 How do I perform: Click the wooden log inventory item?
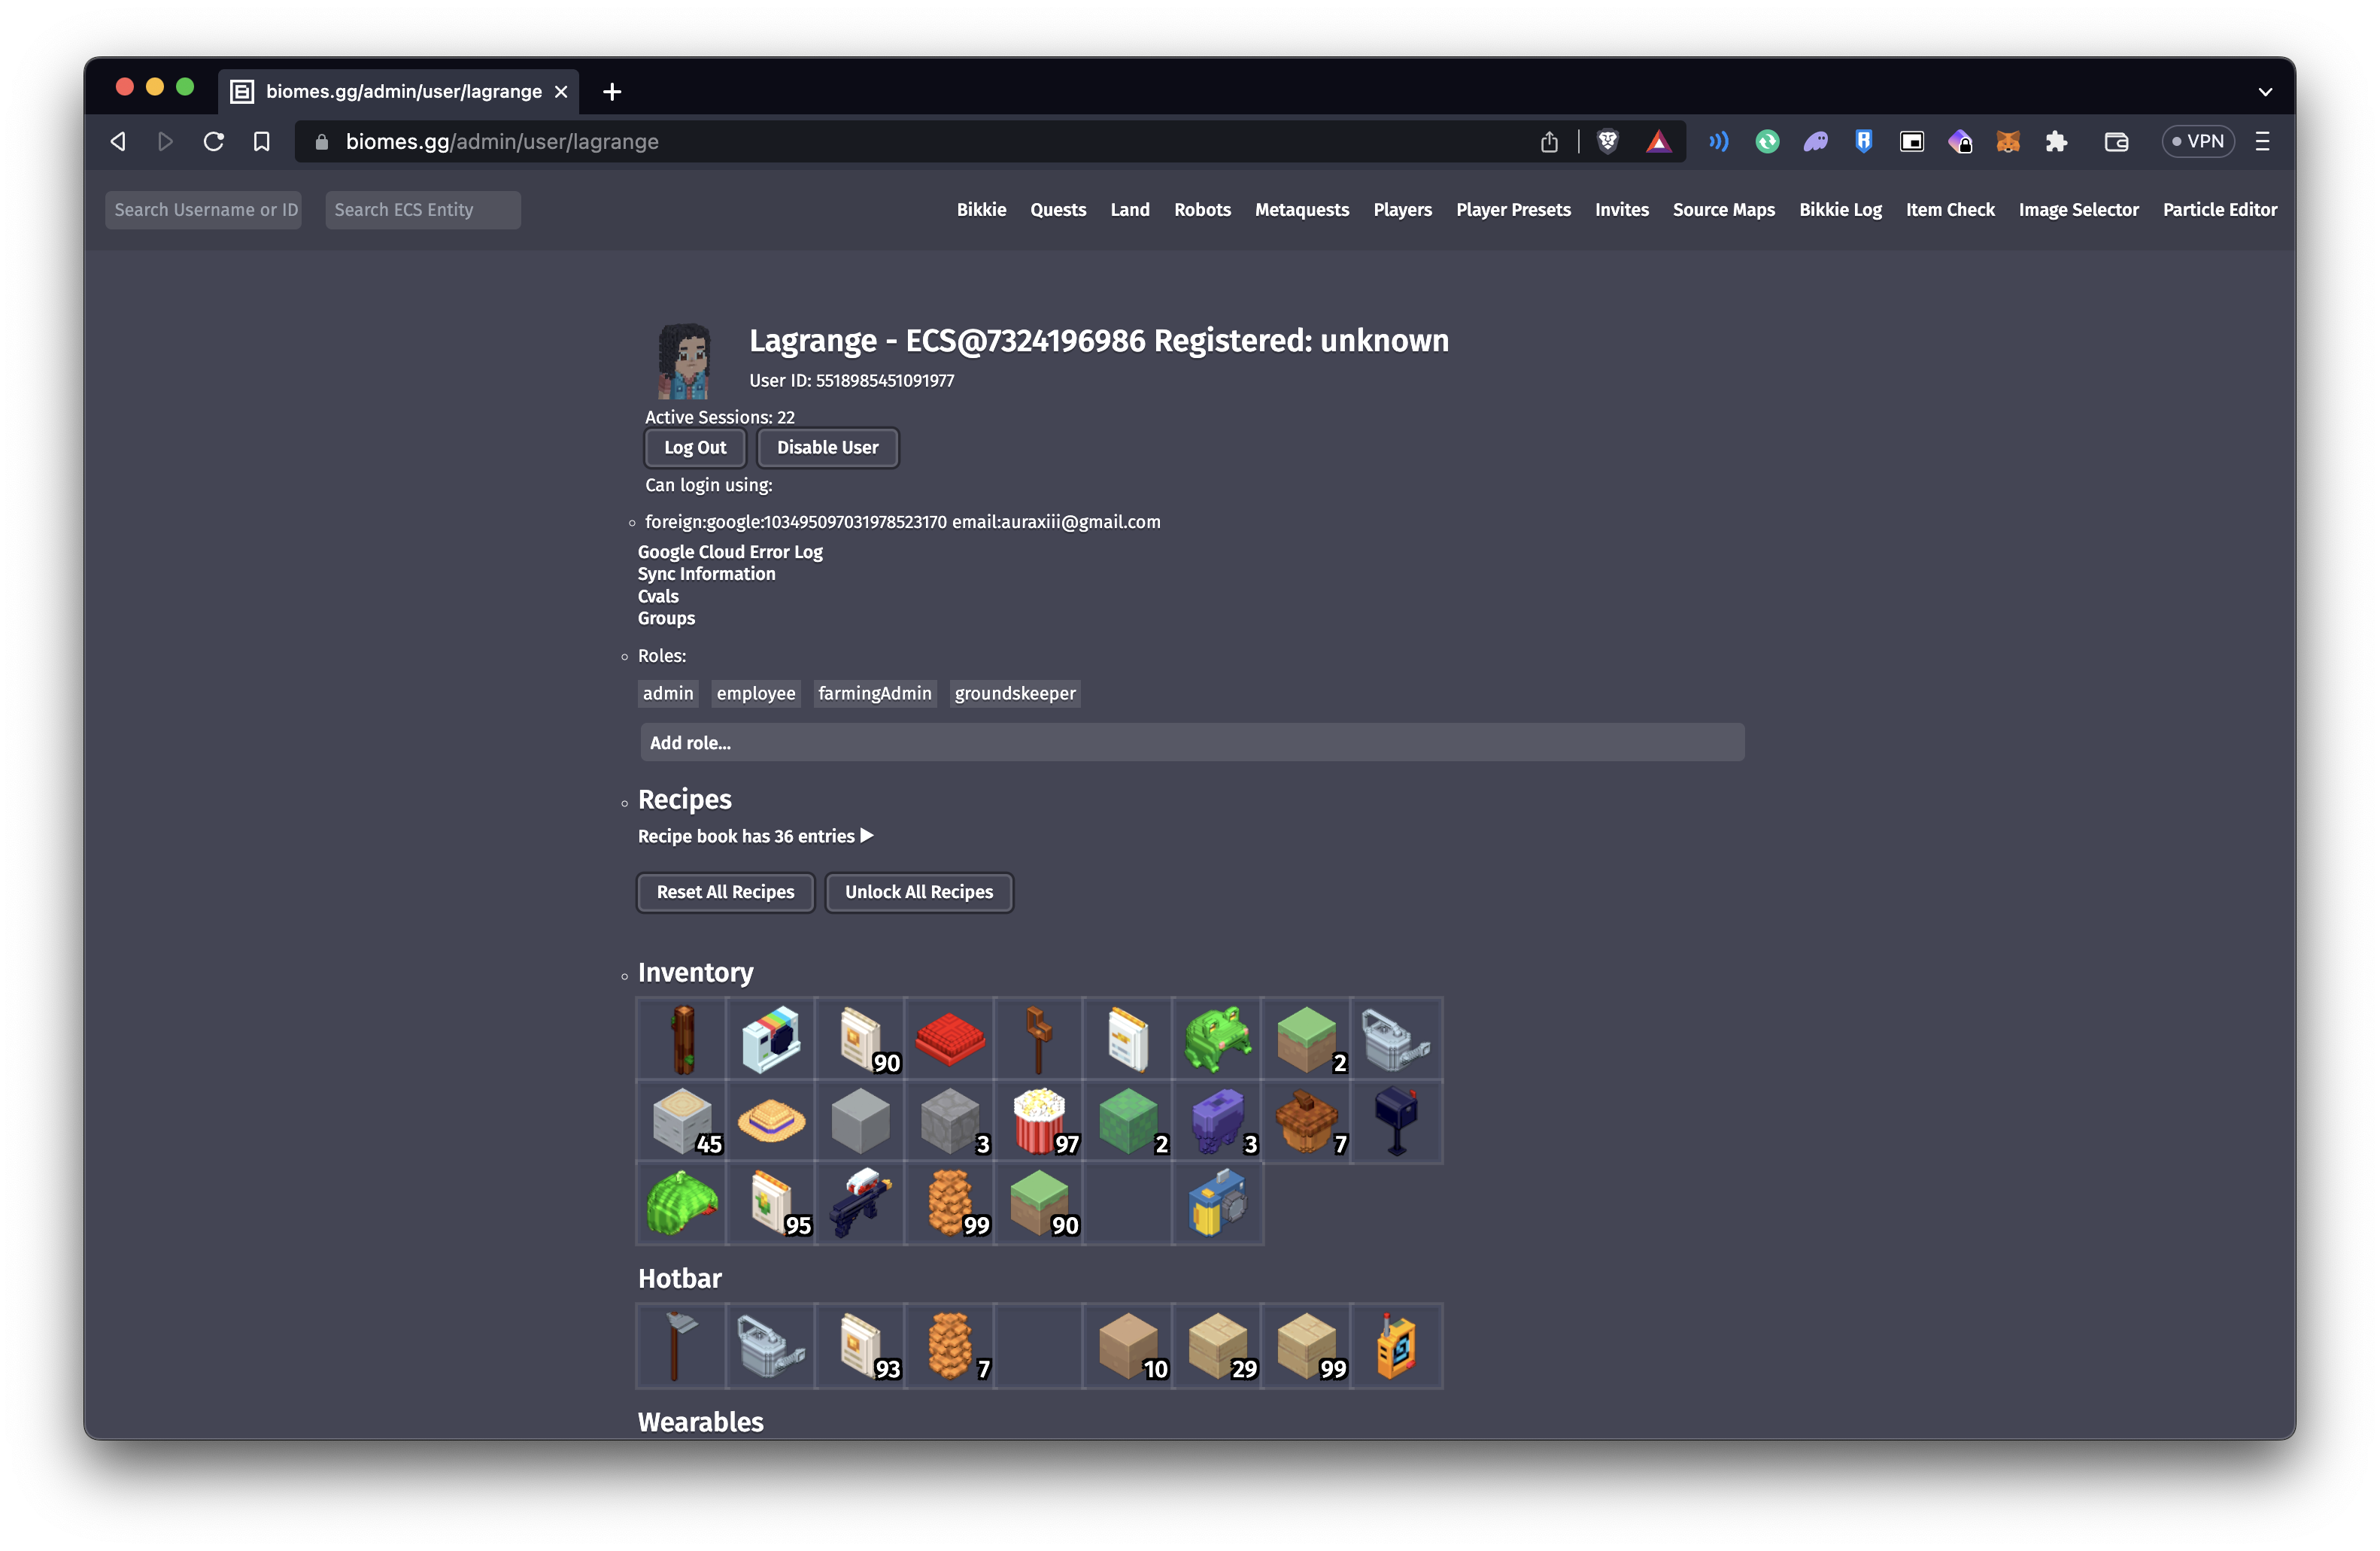tap(682, 1039)
